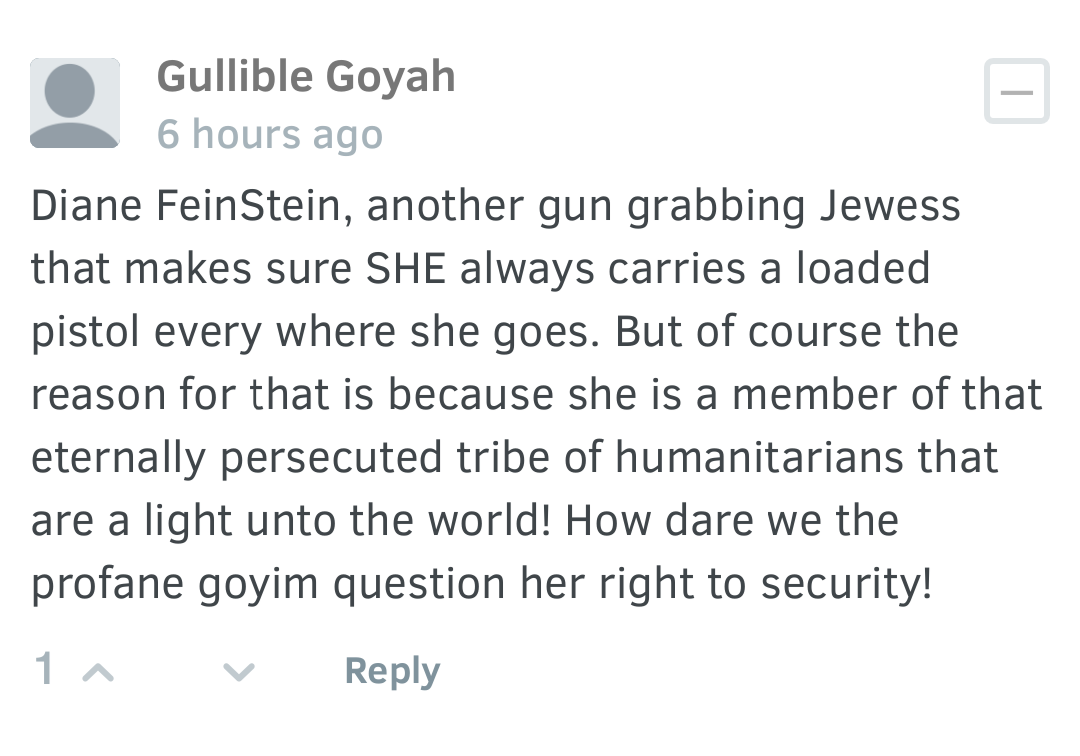Open the commenter's gray avatar image
Screen dimensions: 1080x756
[x=74, y=103]
